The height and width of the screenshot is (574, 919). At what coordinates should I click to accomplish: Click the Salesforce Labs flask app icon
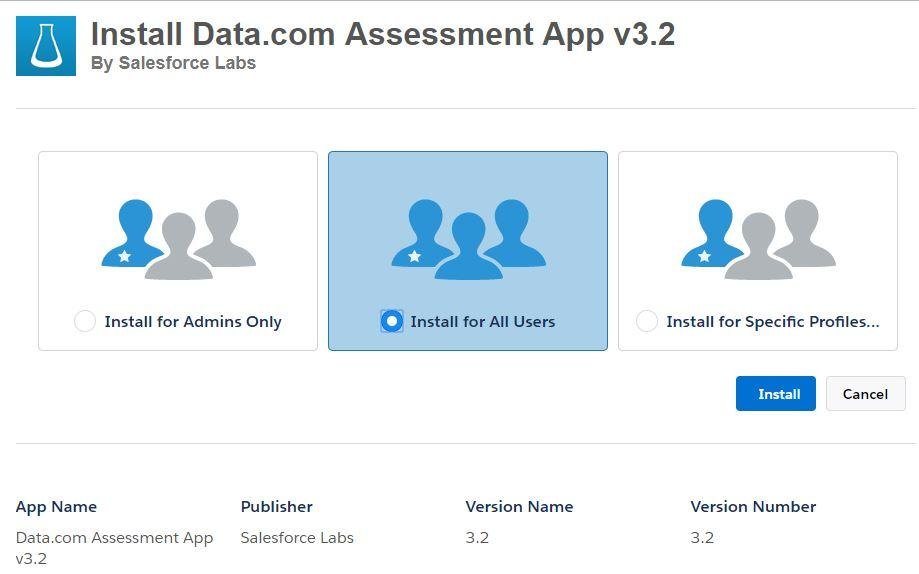(46, 46)
